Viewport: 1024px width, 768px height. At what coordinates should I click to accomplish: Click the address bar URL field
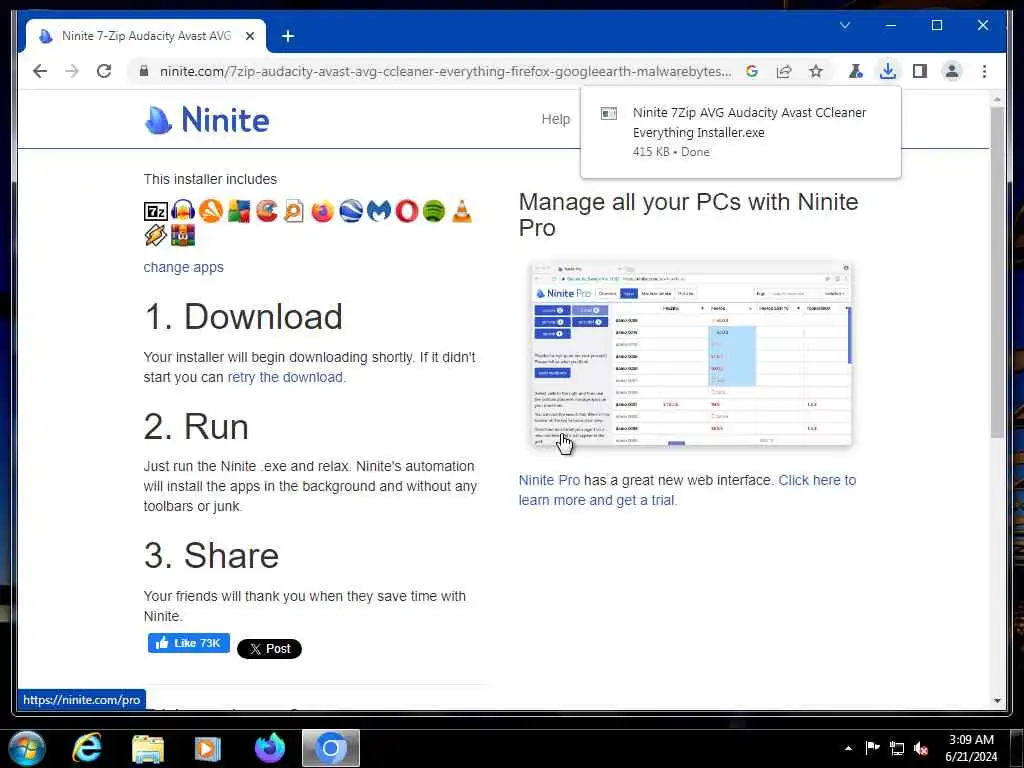[444, 71]
